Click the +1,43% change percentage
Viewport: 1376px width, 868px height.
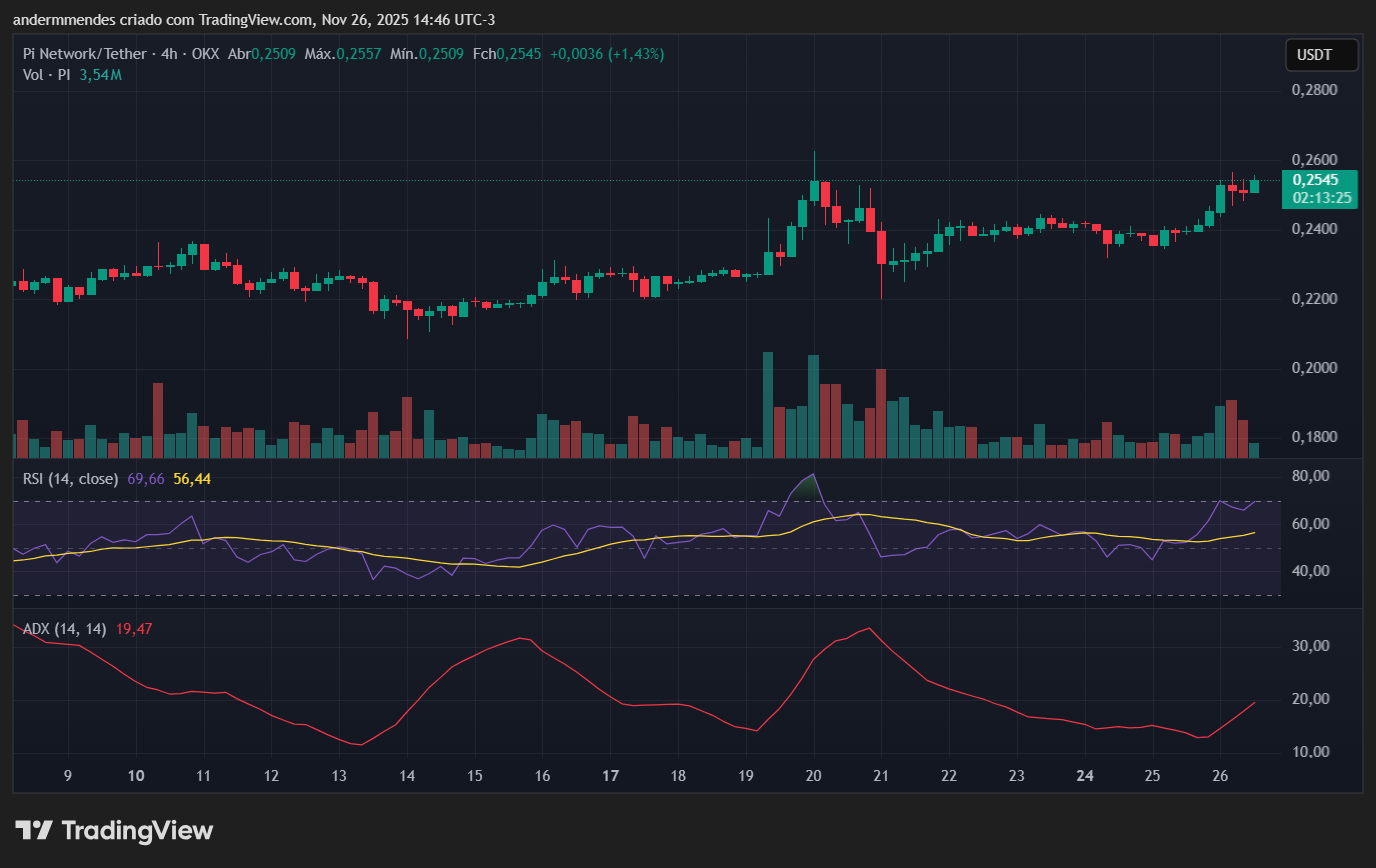click(634, 54)
